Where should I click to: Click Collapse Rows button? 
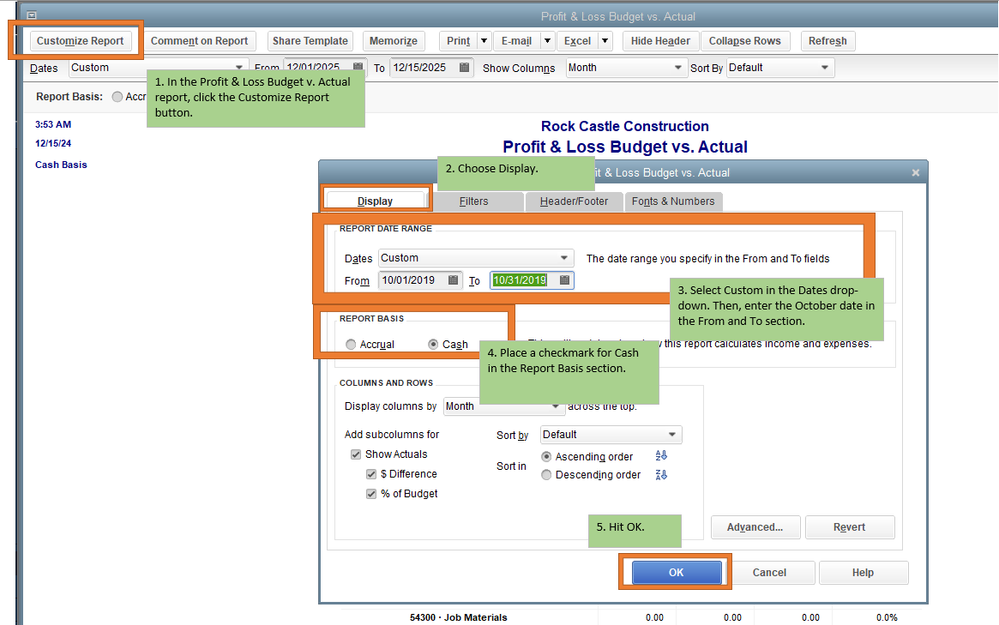click(745, 41)
